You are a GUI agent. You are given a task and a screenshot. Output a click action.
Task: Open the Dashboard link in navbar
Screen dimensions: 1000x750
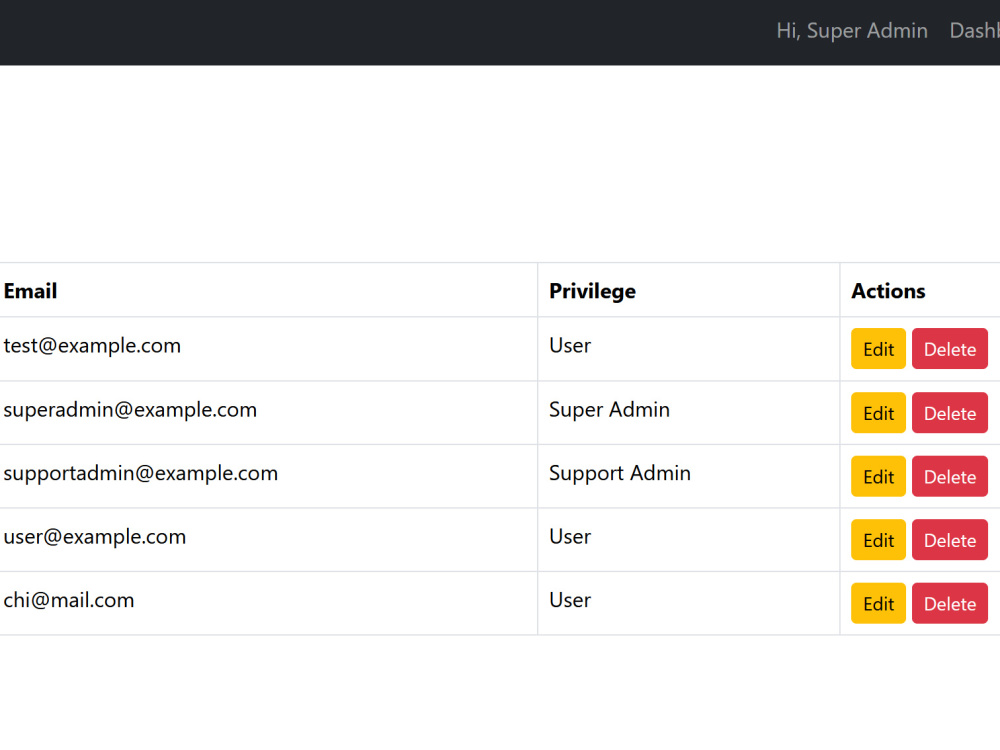point(974,31)
